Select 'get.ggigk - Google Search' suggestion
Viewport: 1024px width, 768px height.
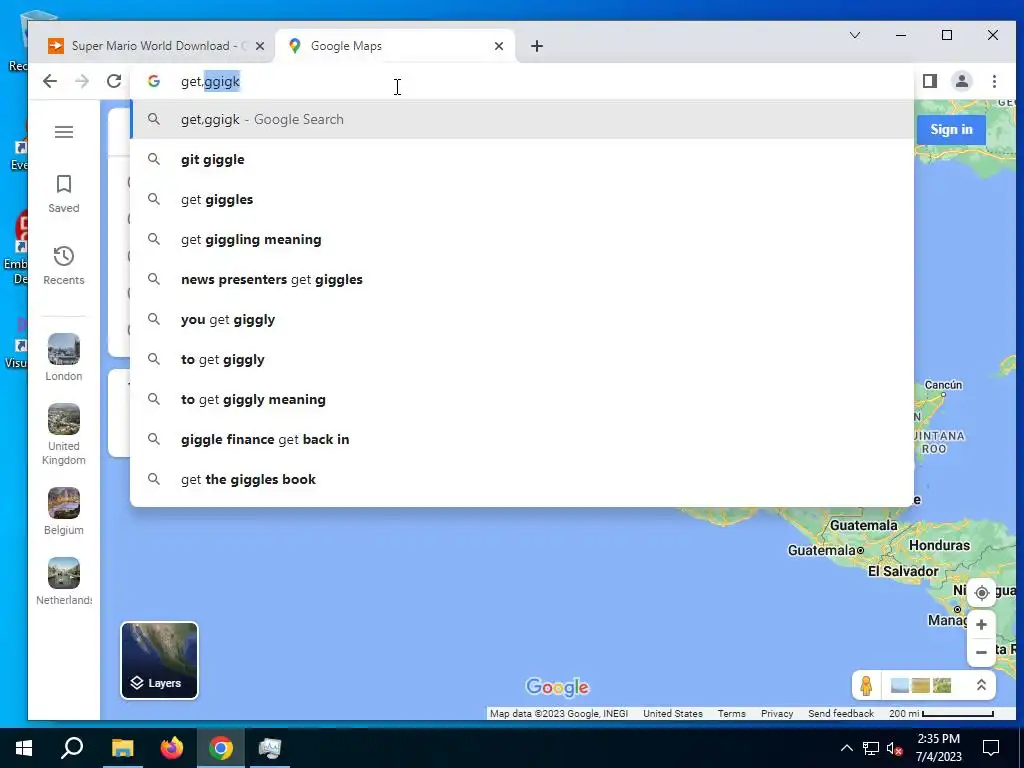coord(522,120)
